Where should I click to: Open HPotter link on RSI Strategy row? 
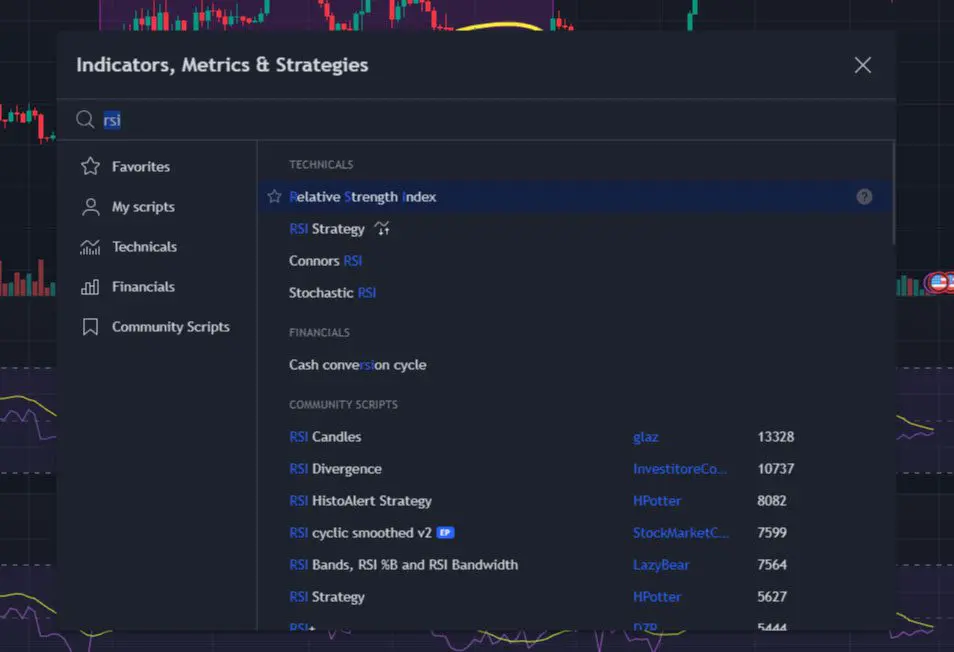[656, 597]
